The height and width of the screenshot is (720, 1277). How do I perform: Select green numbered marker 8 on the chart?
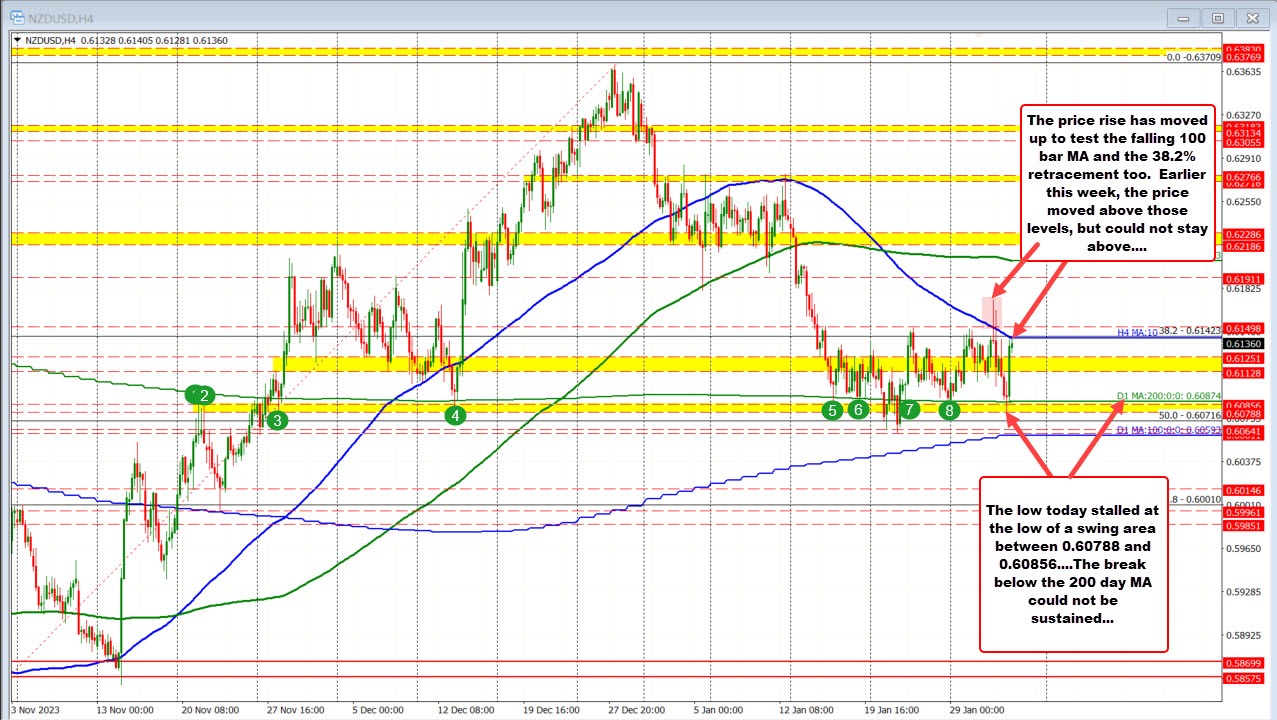coord(948,409)
